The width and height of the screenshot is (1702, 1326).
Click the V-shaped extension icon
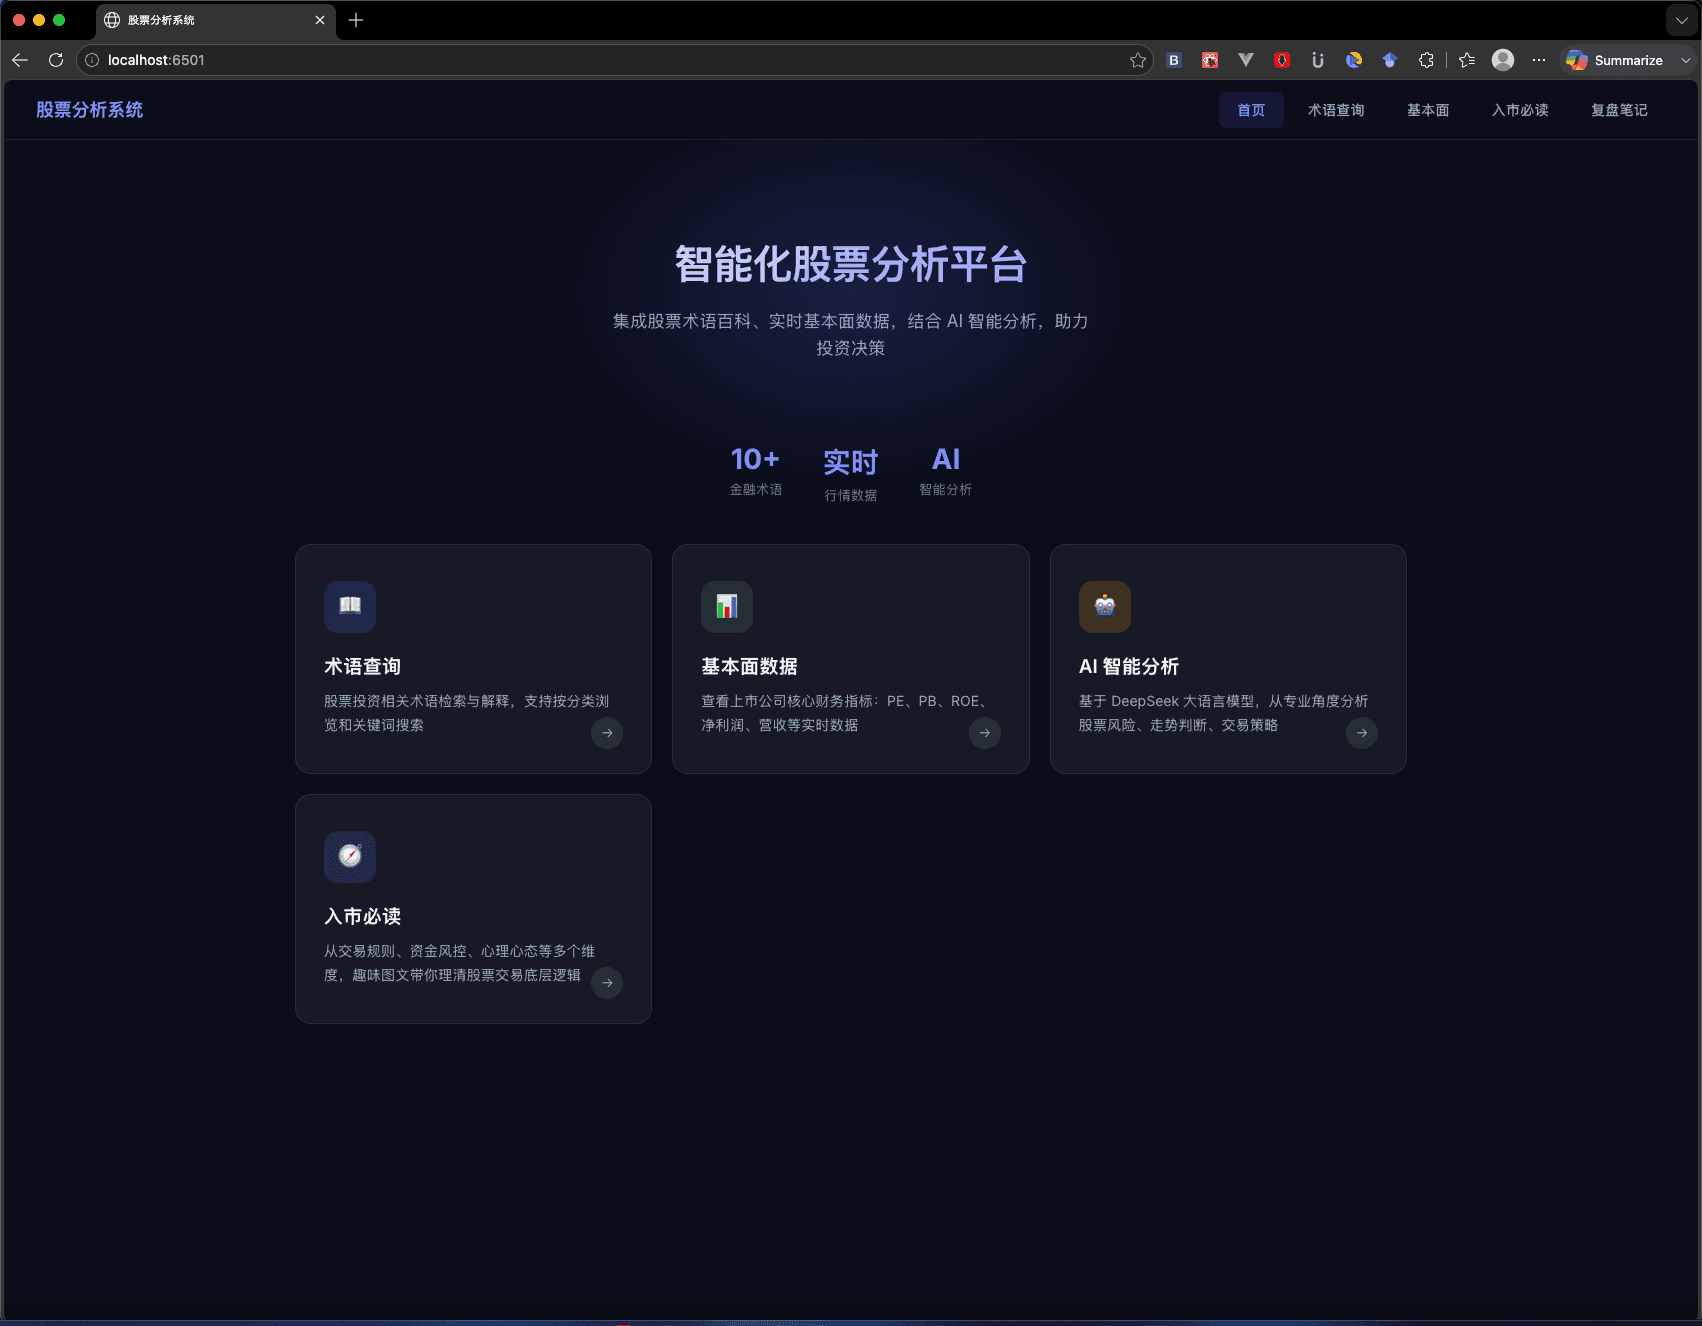1246,60
